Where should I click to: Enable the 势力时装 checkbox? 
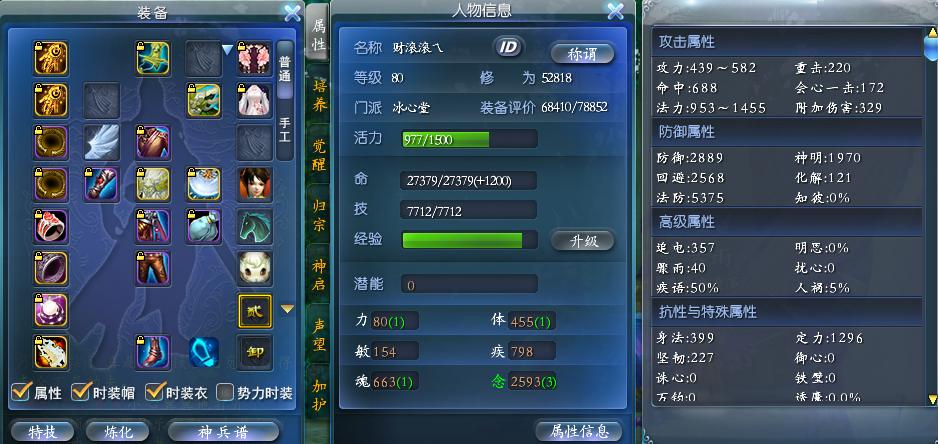224,393
